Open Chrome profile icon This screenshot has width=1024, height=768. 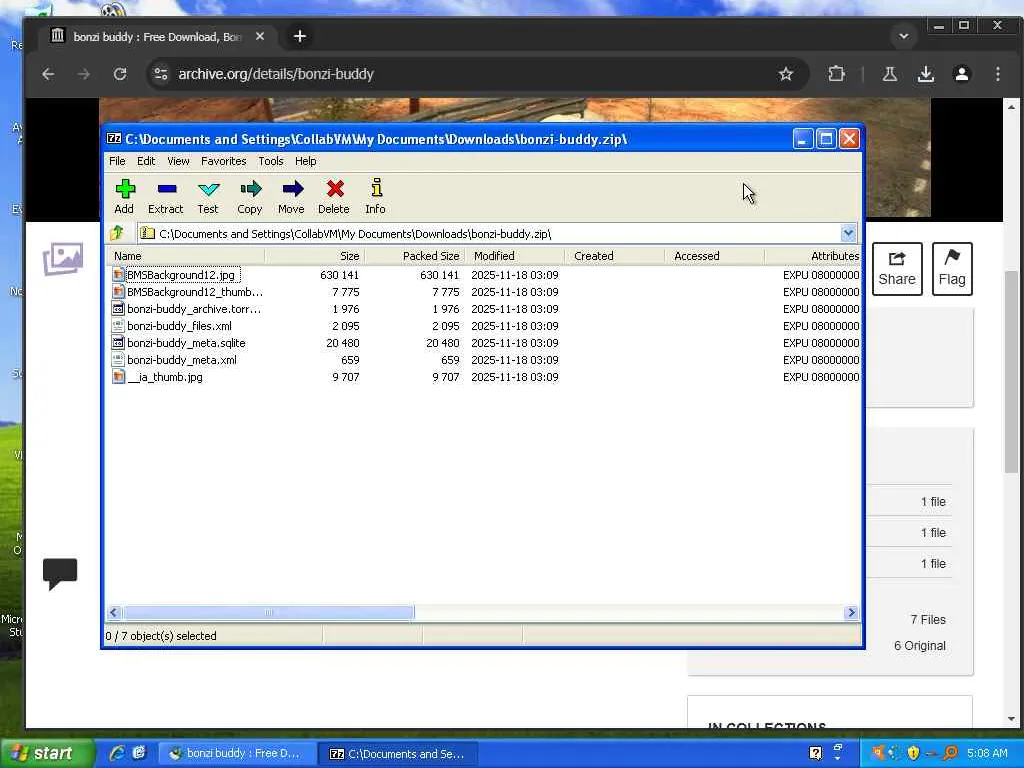(x=961, y=74)
